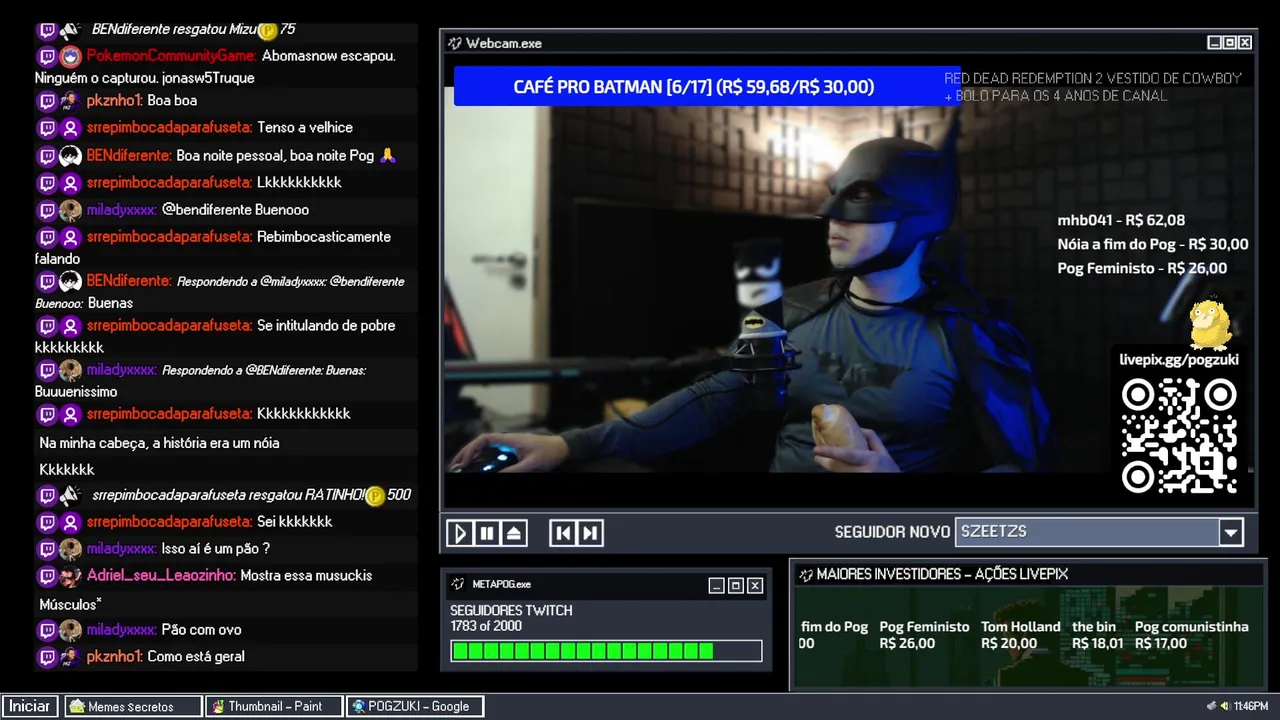The height and width of the screenshot is (720, 1280).
Task: Click Pog comunistinha R$ 17,00 investor entry
Action: pos(1192,635)
